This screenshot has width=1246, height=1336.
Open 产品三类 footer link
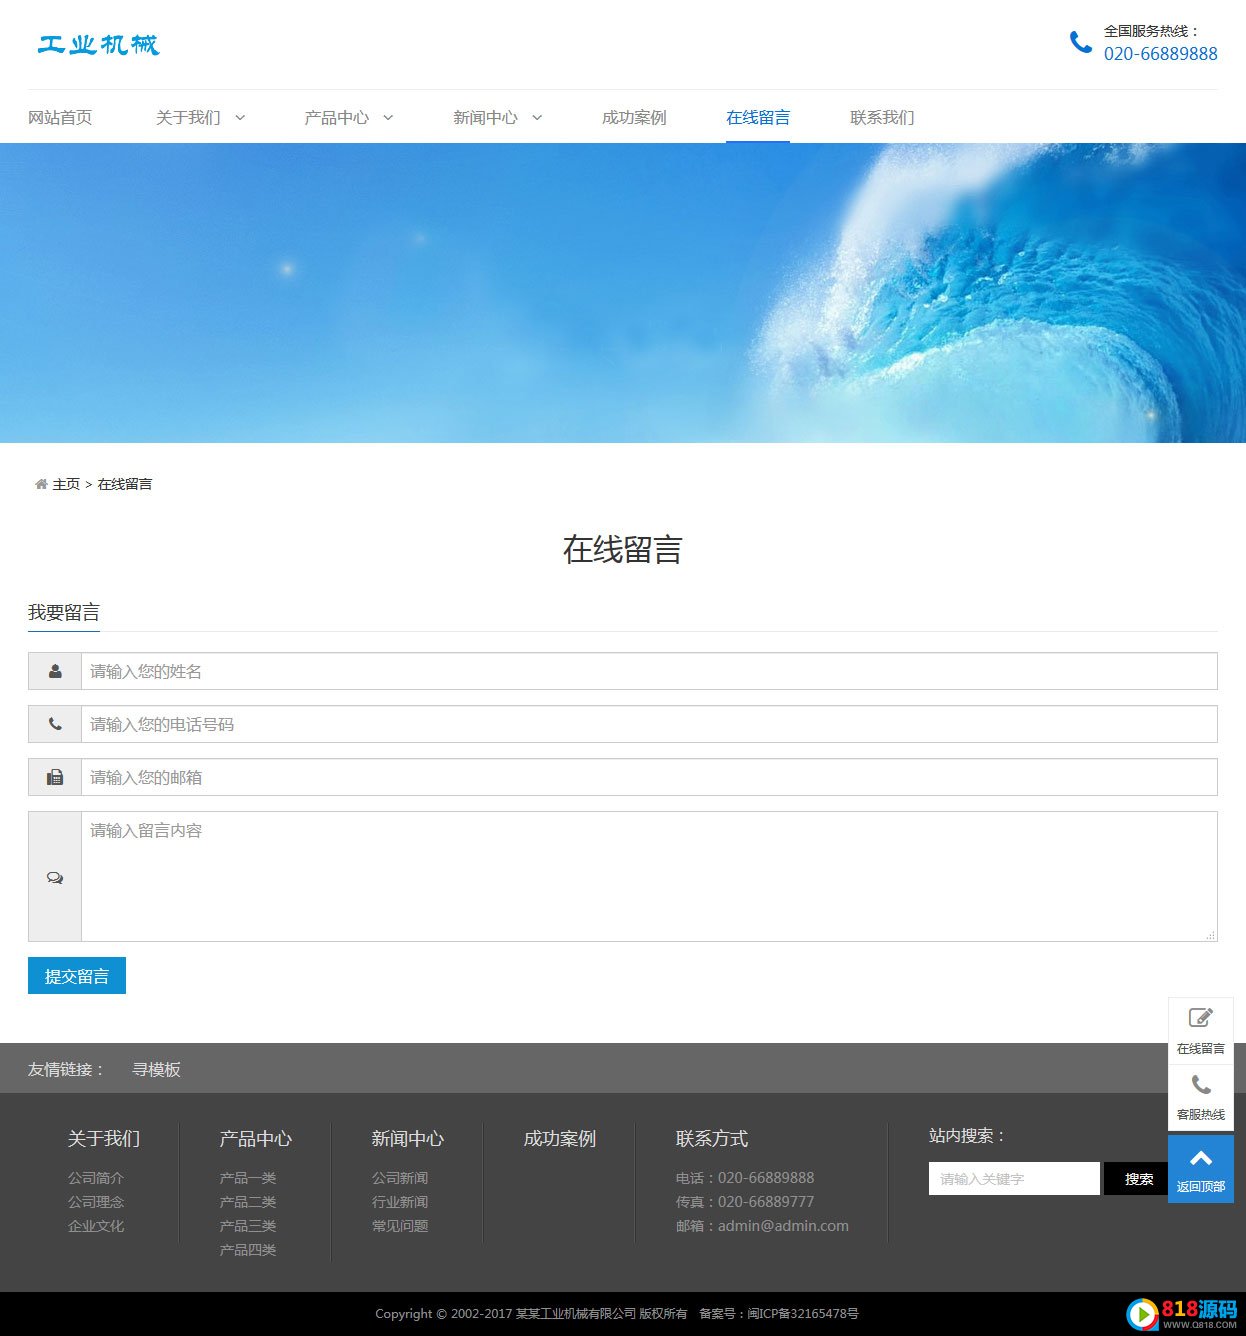point(248,1226)
